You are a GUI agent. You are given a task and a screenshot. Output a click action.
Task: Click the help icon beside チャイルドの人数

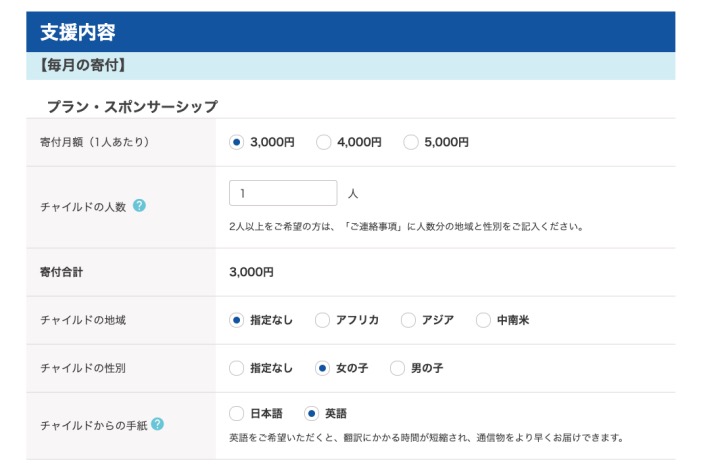point(139,205)
